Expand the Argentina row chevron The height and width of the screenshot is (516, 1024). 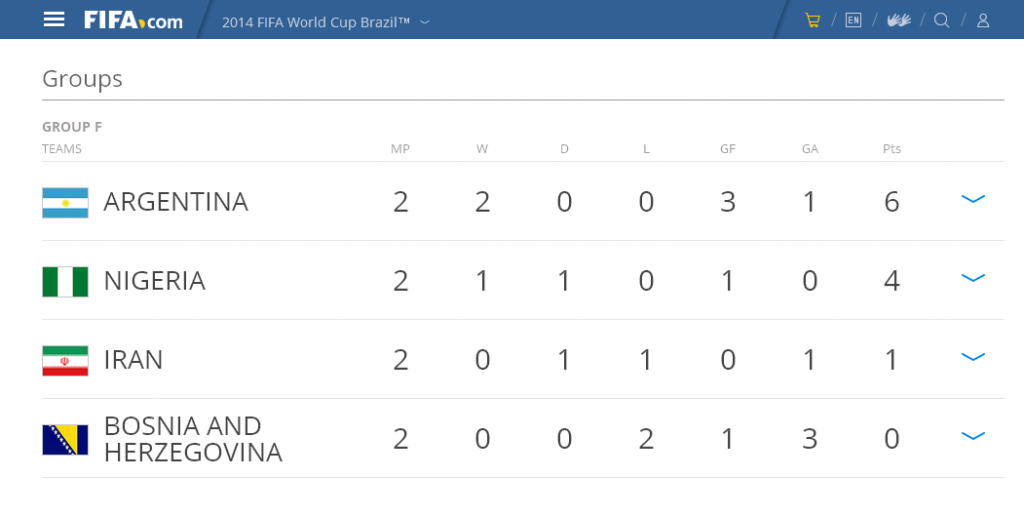[973, 199]
